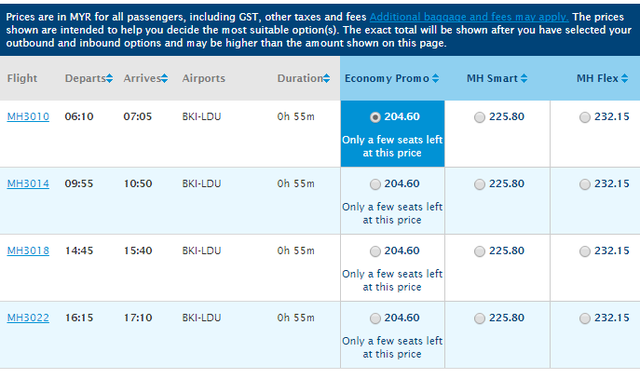Open flight MH3014 details link
The image size is (640, 379).
[28, 184]
